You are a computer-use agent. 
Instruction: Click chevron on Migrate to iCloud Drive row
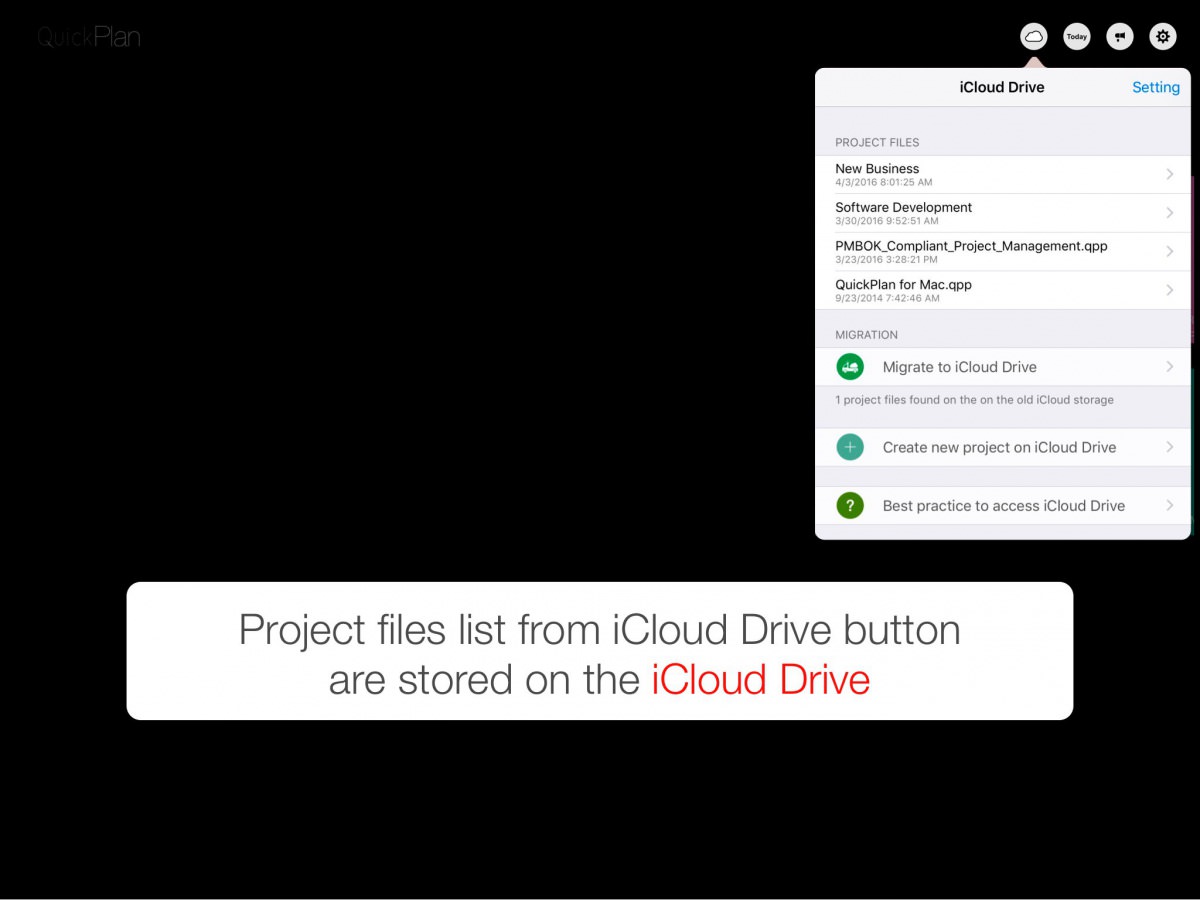coord(1169,367)
